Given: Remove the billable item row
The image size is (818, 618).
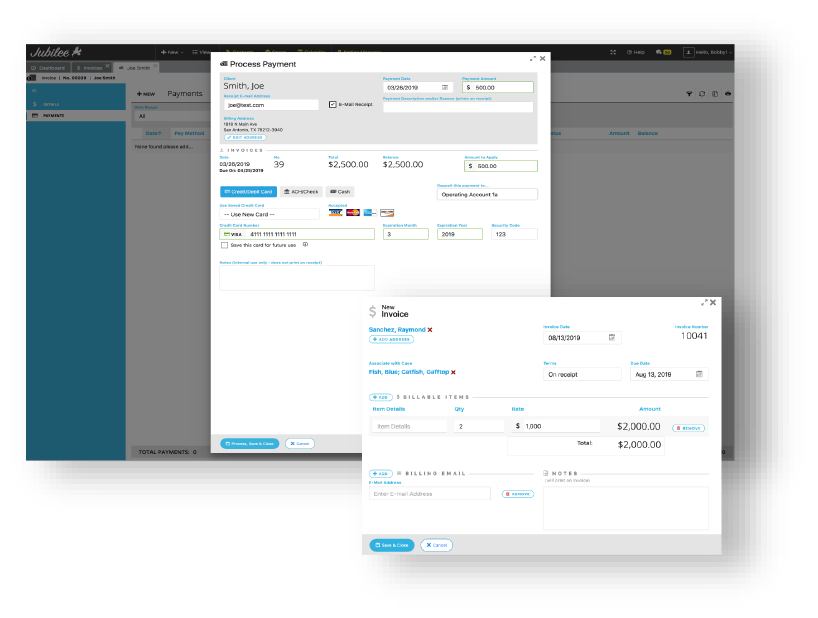Looking at the screenshot, I should (688, 428).
